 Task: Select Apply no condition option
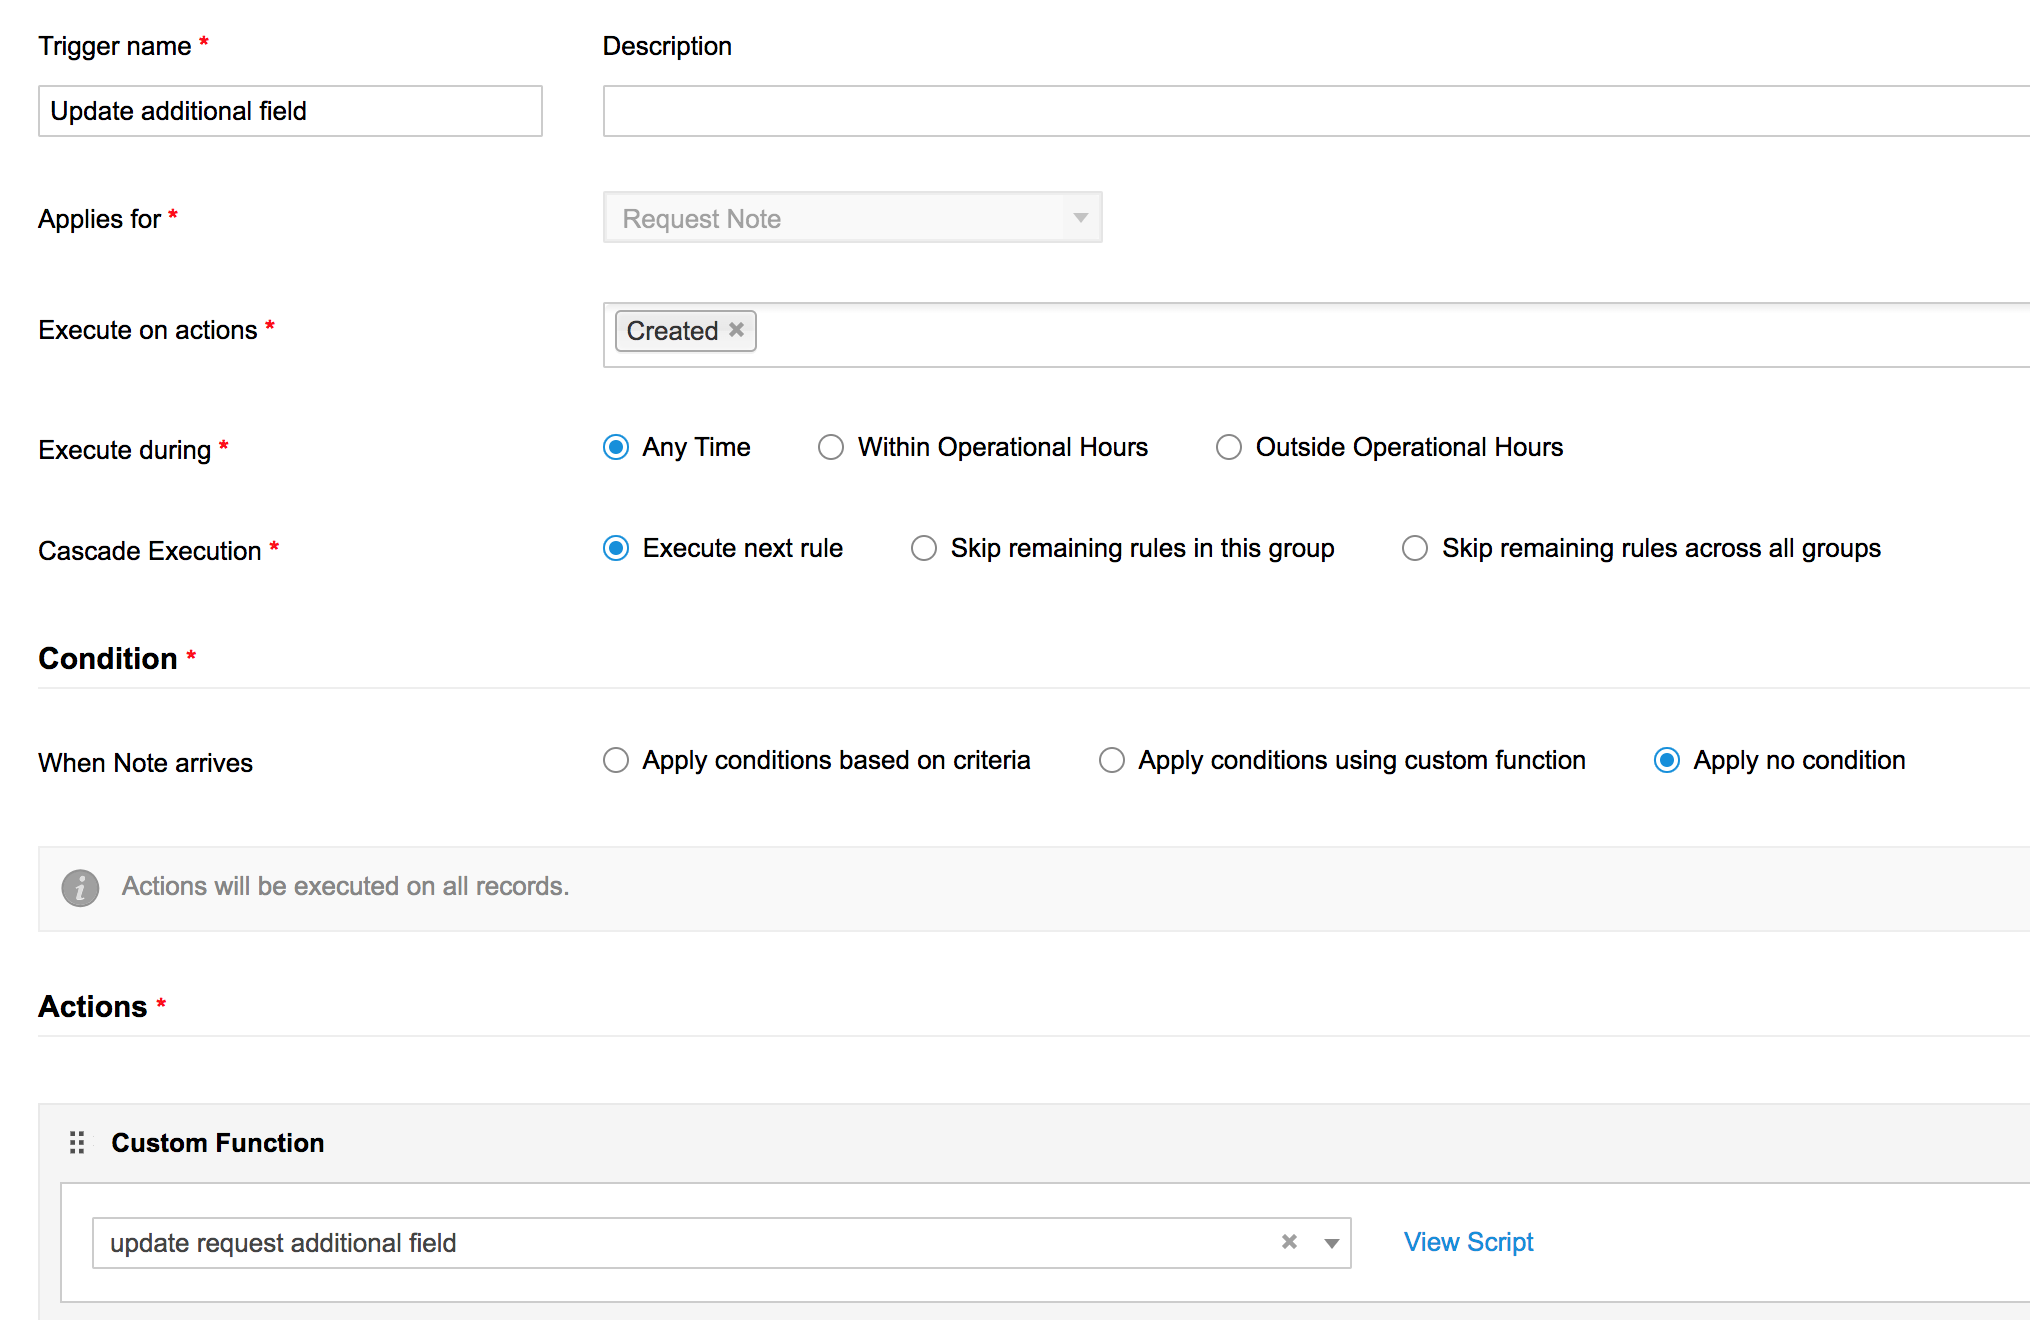point(1667,760)
